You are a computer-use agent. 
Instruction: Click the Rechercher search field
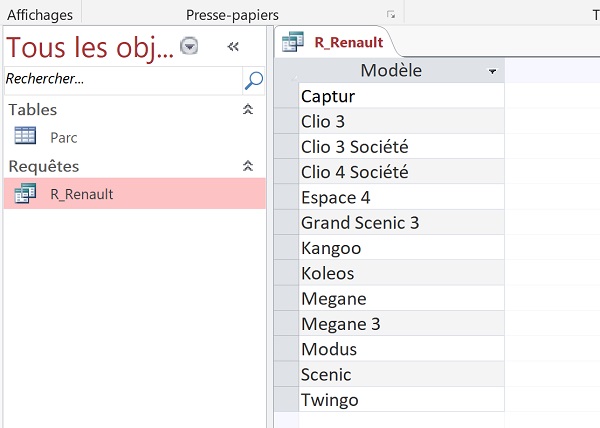(x=123, y=80)
